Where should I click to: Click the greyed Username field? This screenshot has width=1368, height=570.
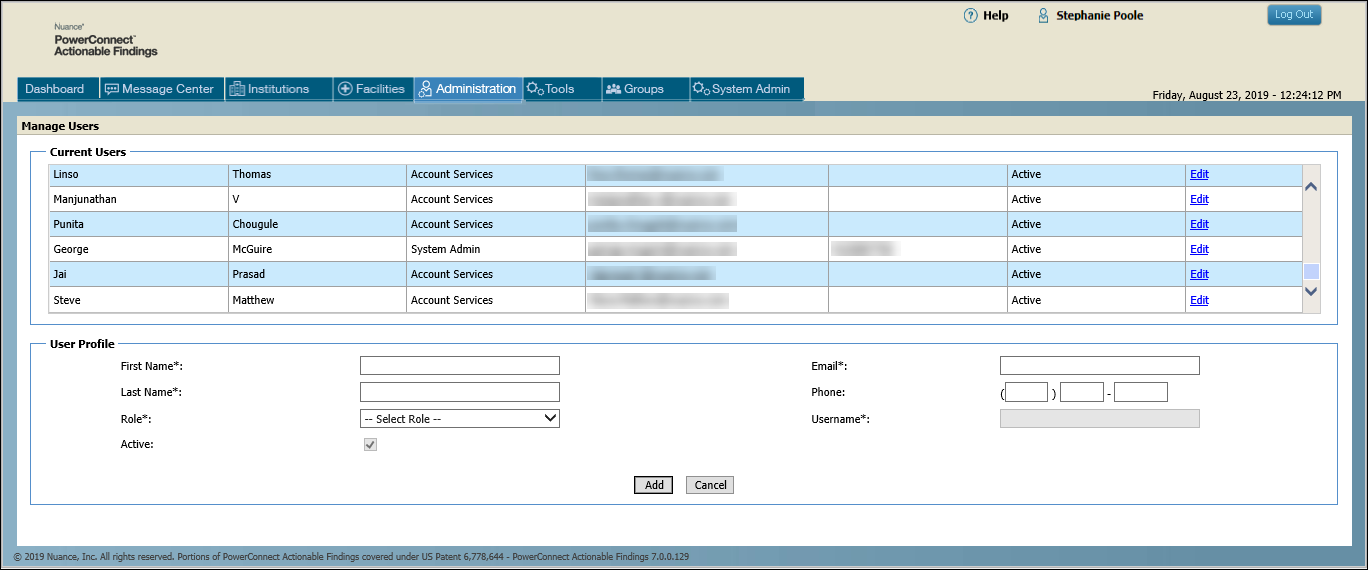(x=1100, y=419)
